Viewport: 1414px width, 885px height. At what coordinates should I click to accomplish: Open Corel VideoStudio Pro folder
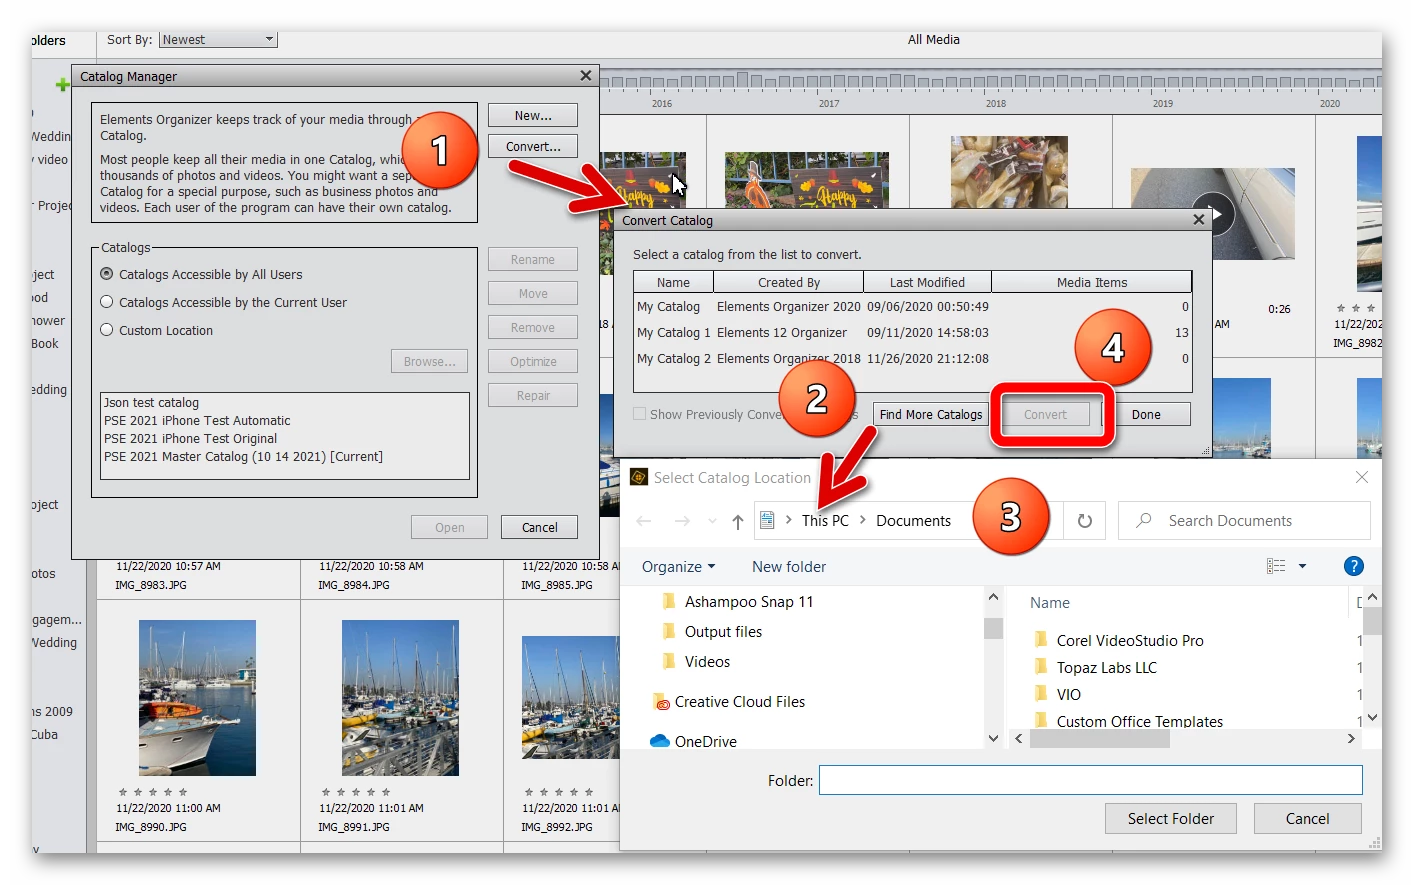[x=1119, y=641]
